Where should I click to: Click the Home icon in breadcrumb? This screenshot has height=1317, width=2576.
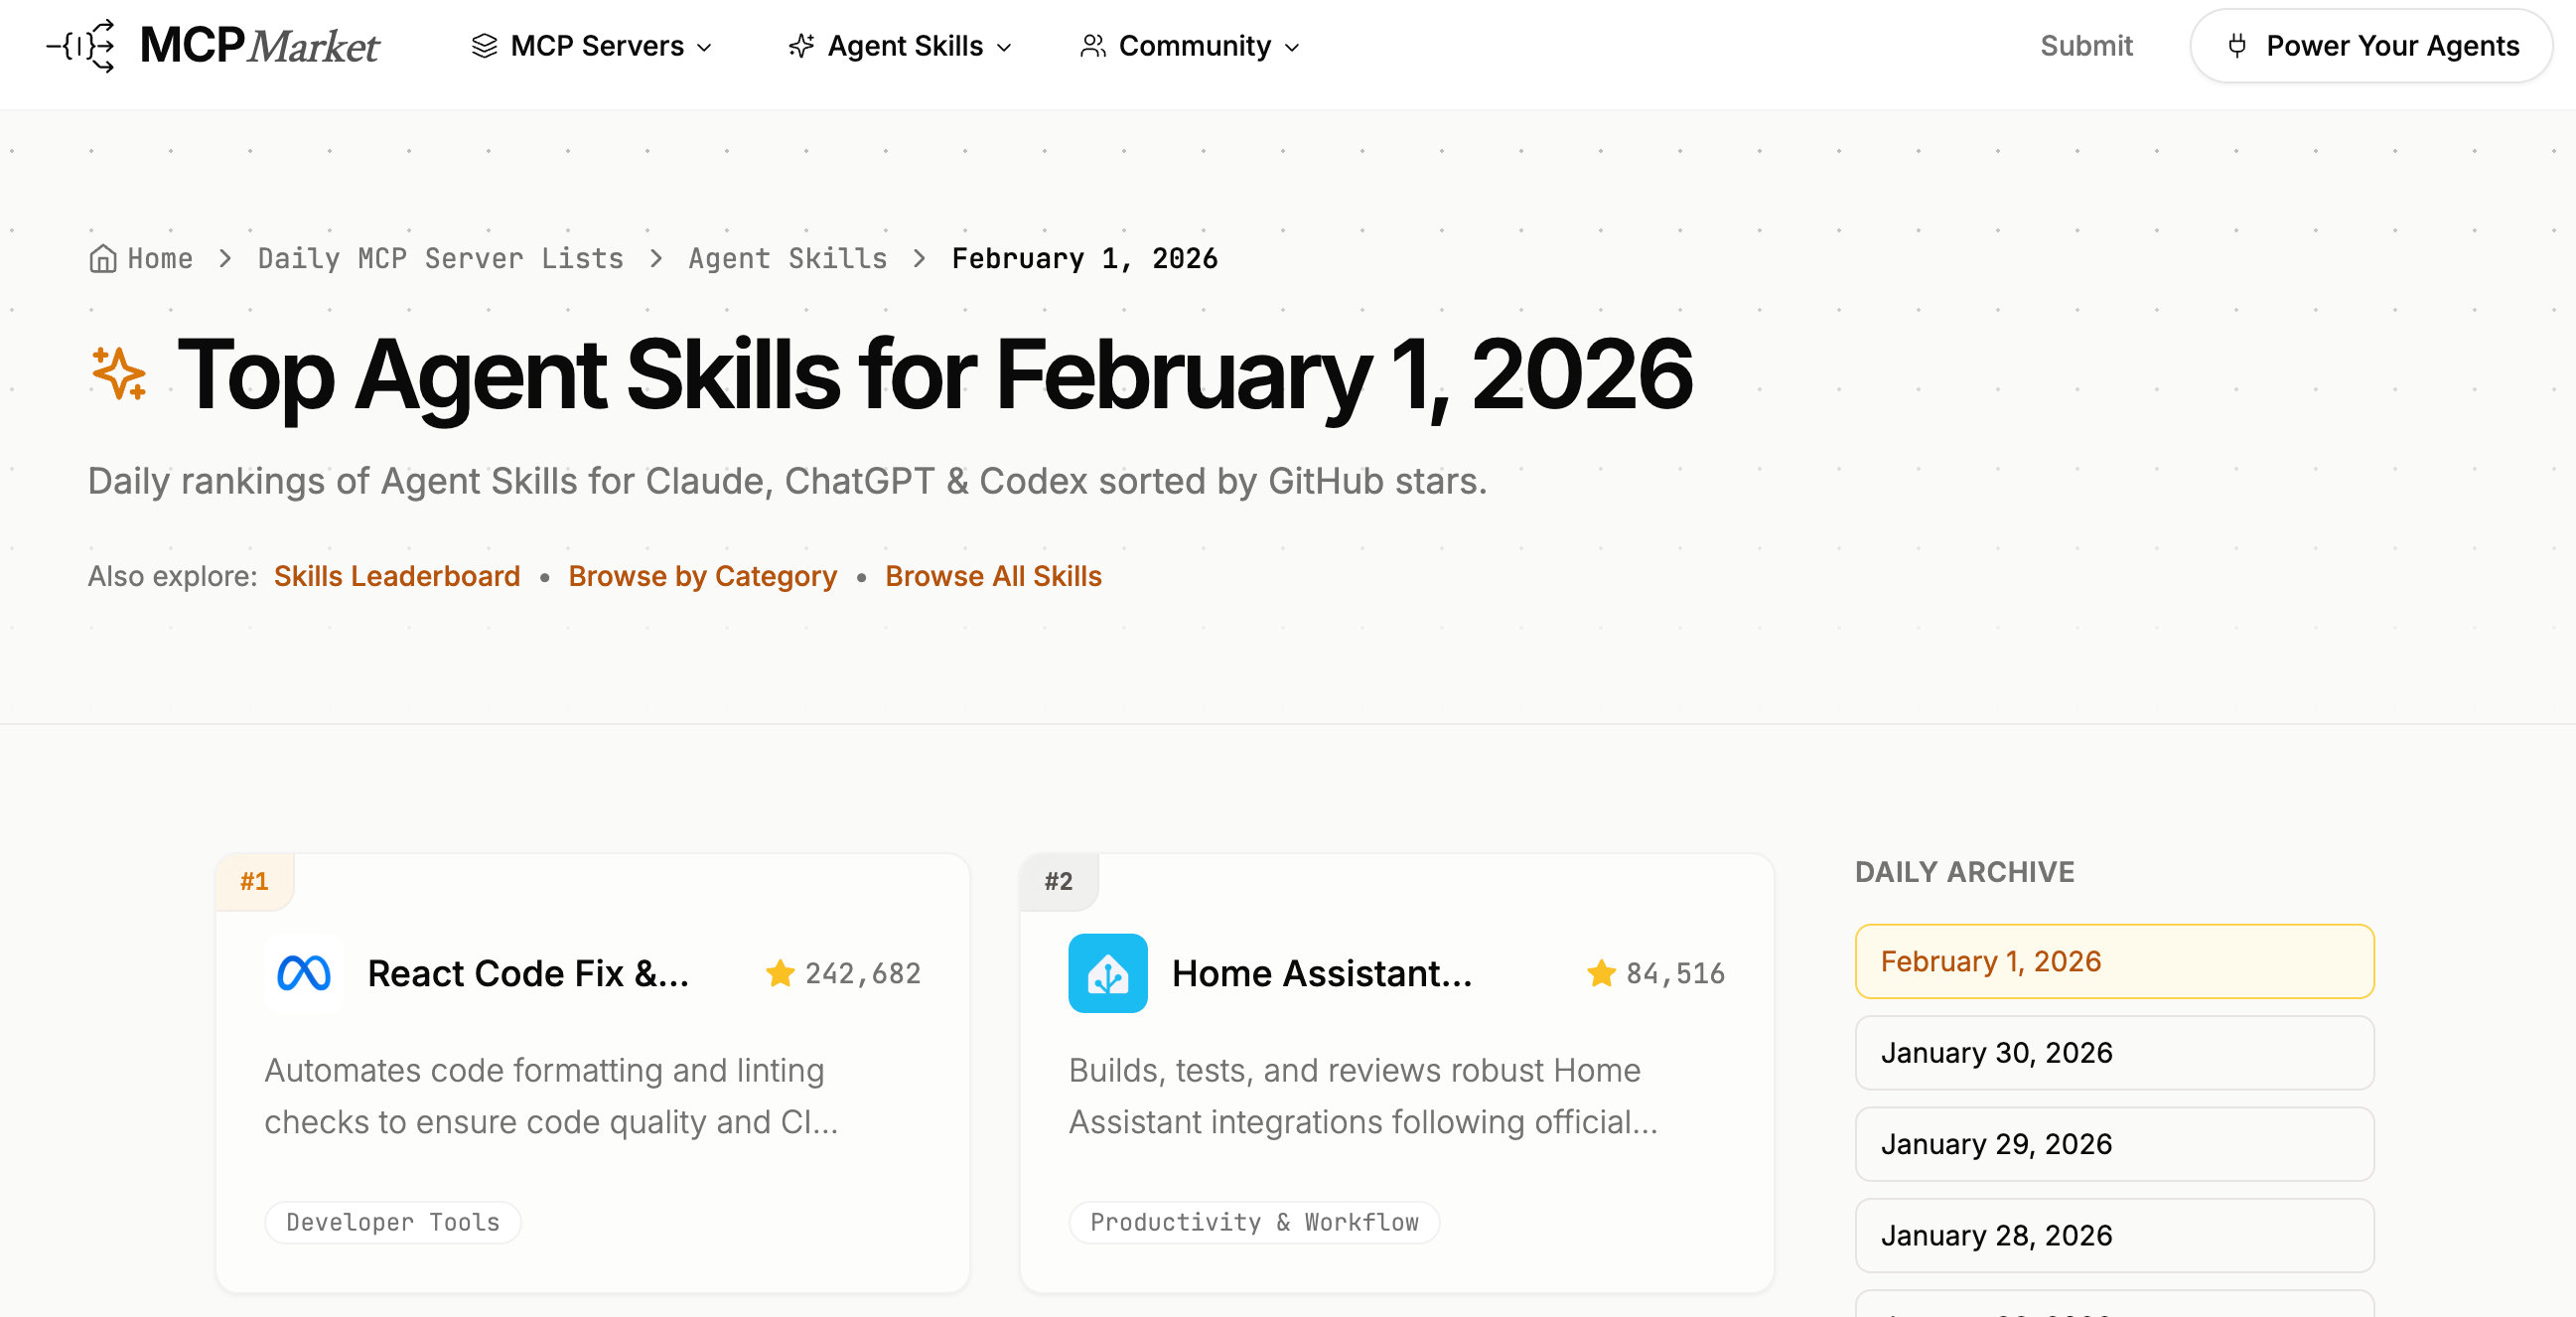pyautogui.click(x=102, y=259)
